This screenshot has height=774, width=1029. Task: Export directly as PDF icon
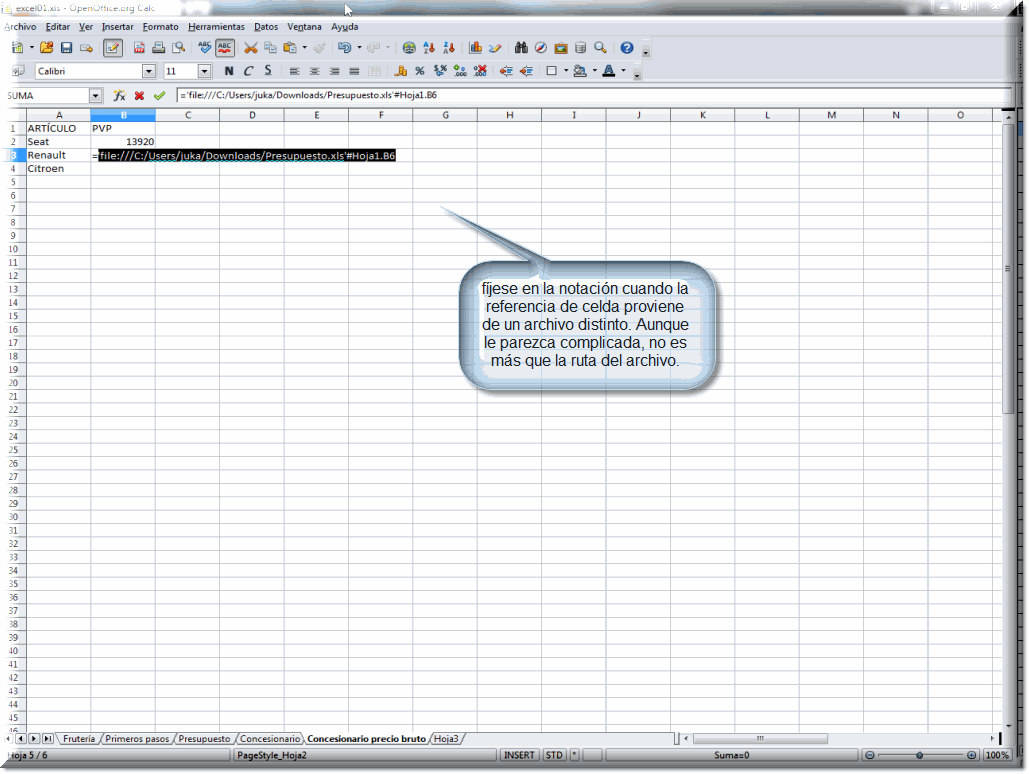[139, 48]
